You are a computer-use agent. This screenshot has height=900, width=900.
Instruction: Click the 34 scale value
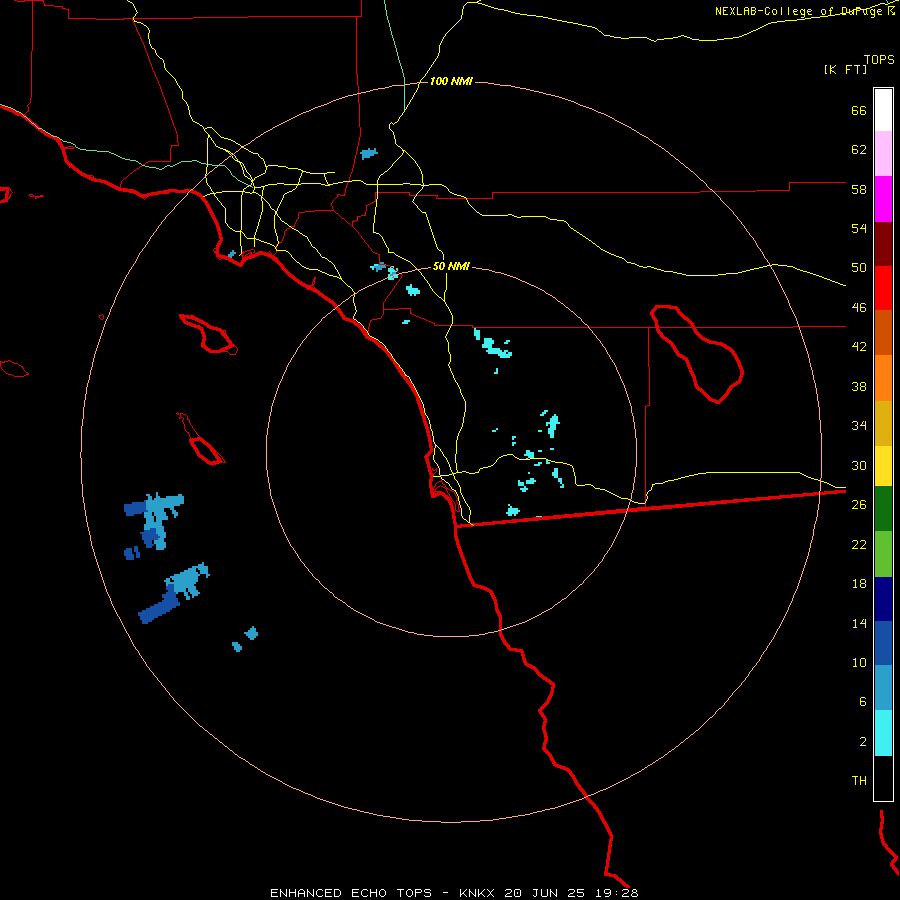tap(859, 426)
